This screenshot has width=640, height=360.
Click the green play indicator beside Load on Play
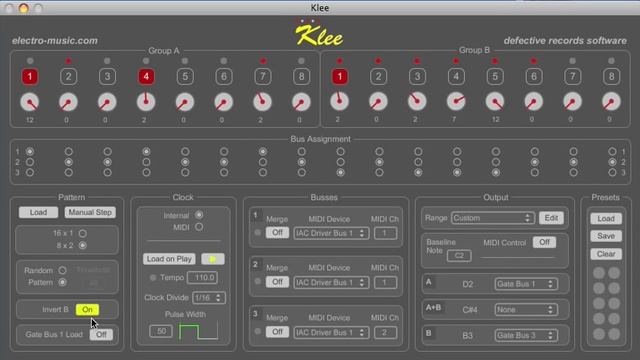point(213,259)
